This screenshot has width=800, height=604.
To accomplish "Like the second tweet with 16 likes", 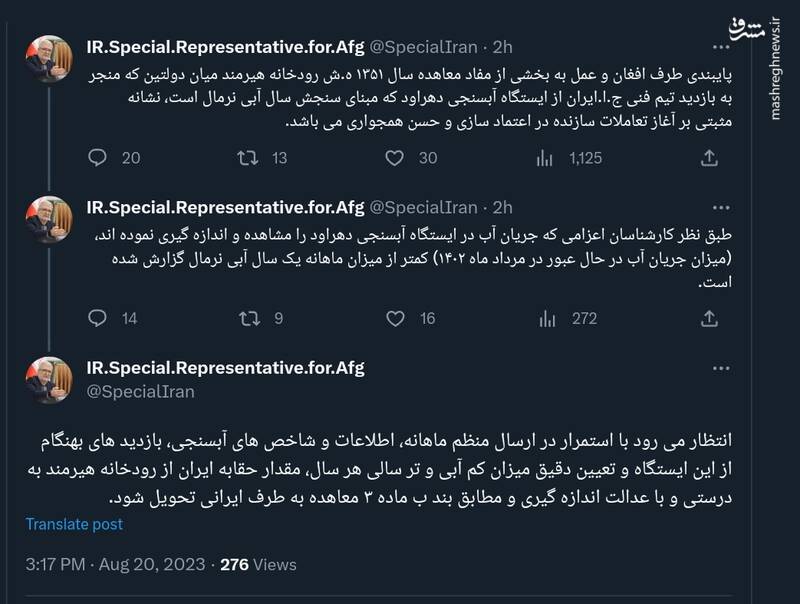I will coord(396,319).
